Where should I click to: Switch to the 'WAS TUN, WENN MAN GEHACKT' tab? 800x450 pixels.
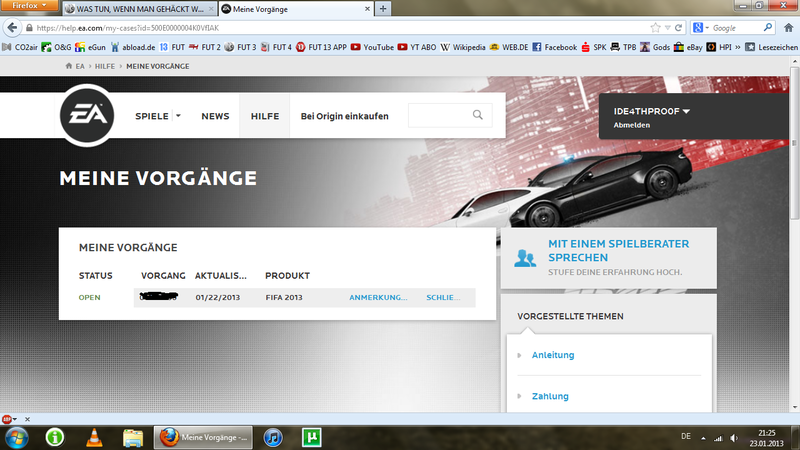[x=139, y=9]
